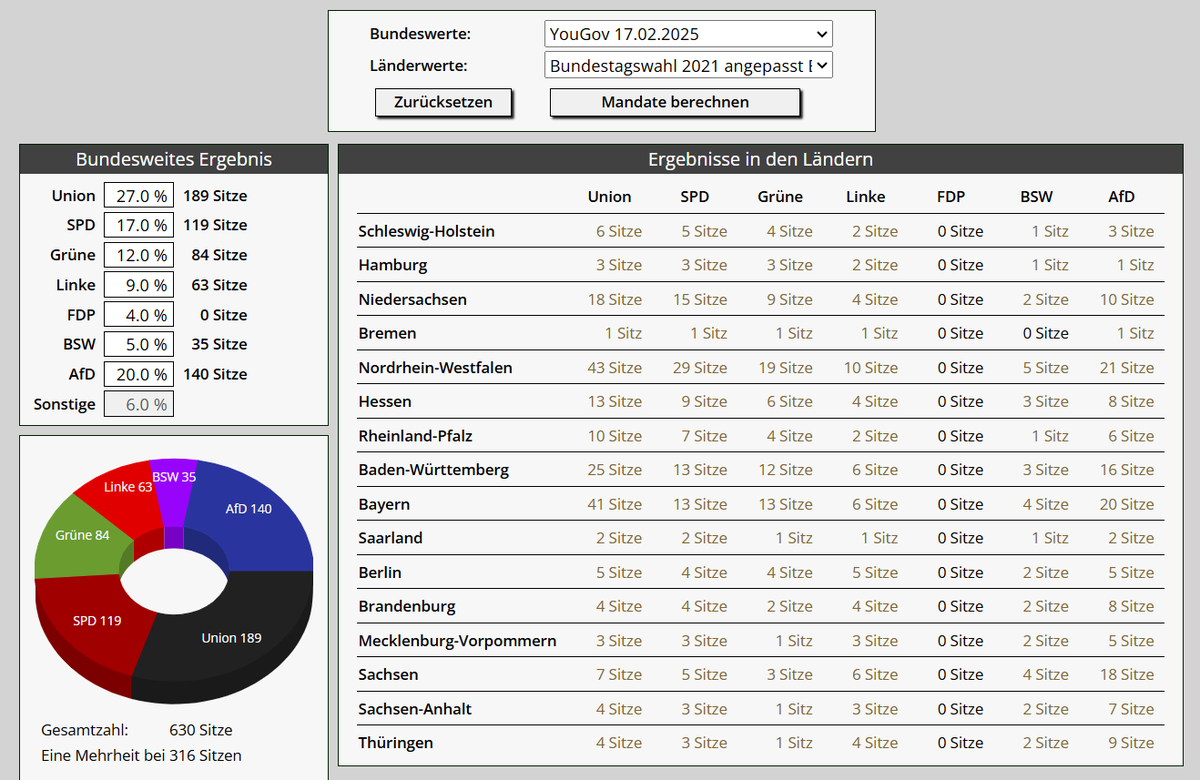Click Bayern Union value 41 Sitze
The height and width of the screenshot is (780, 1200).
pyautogui.click(x=615, y=504)
